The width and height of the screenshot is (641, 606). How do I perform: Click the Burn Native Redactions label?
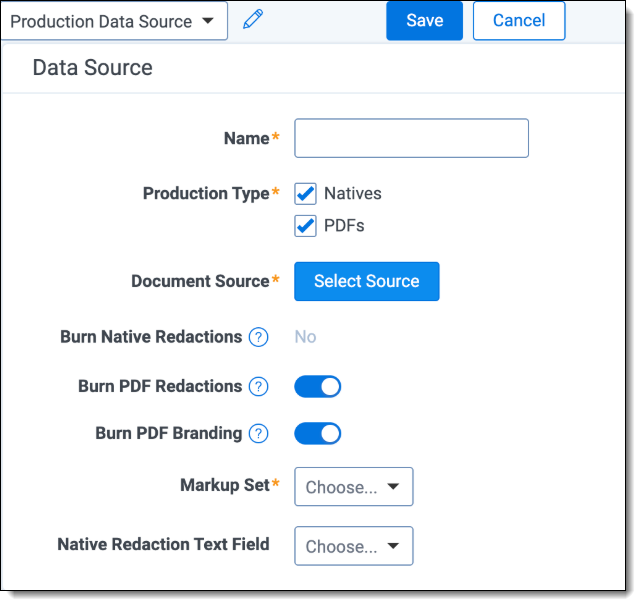point(151,337)
